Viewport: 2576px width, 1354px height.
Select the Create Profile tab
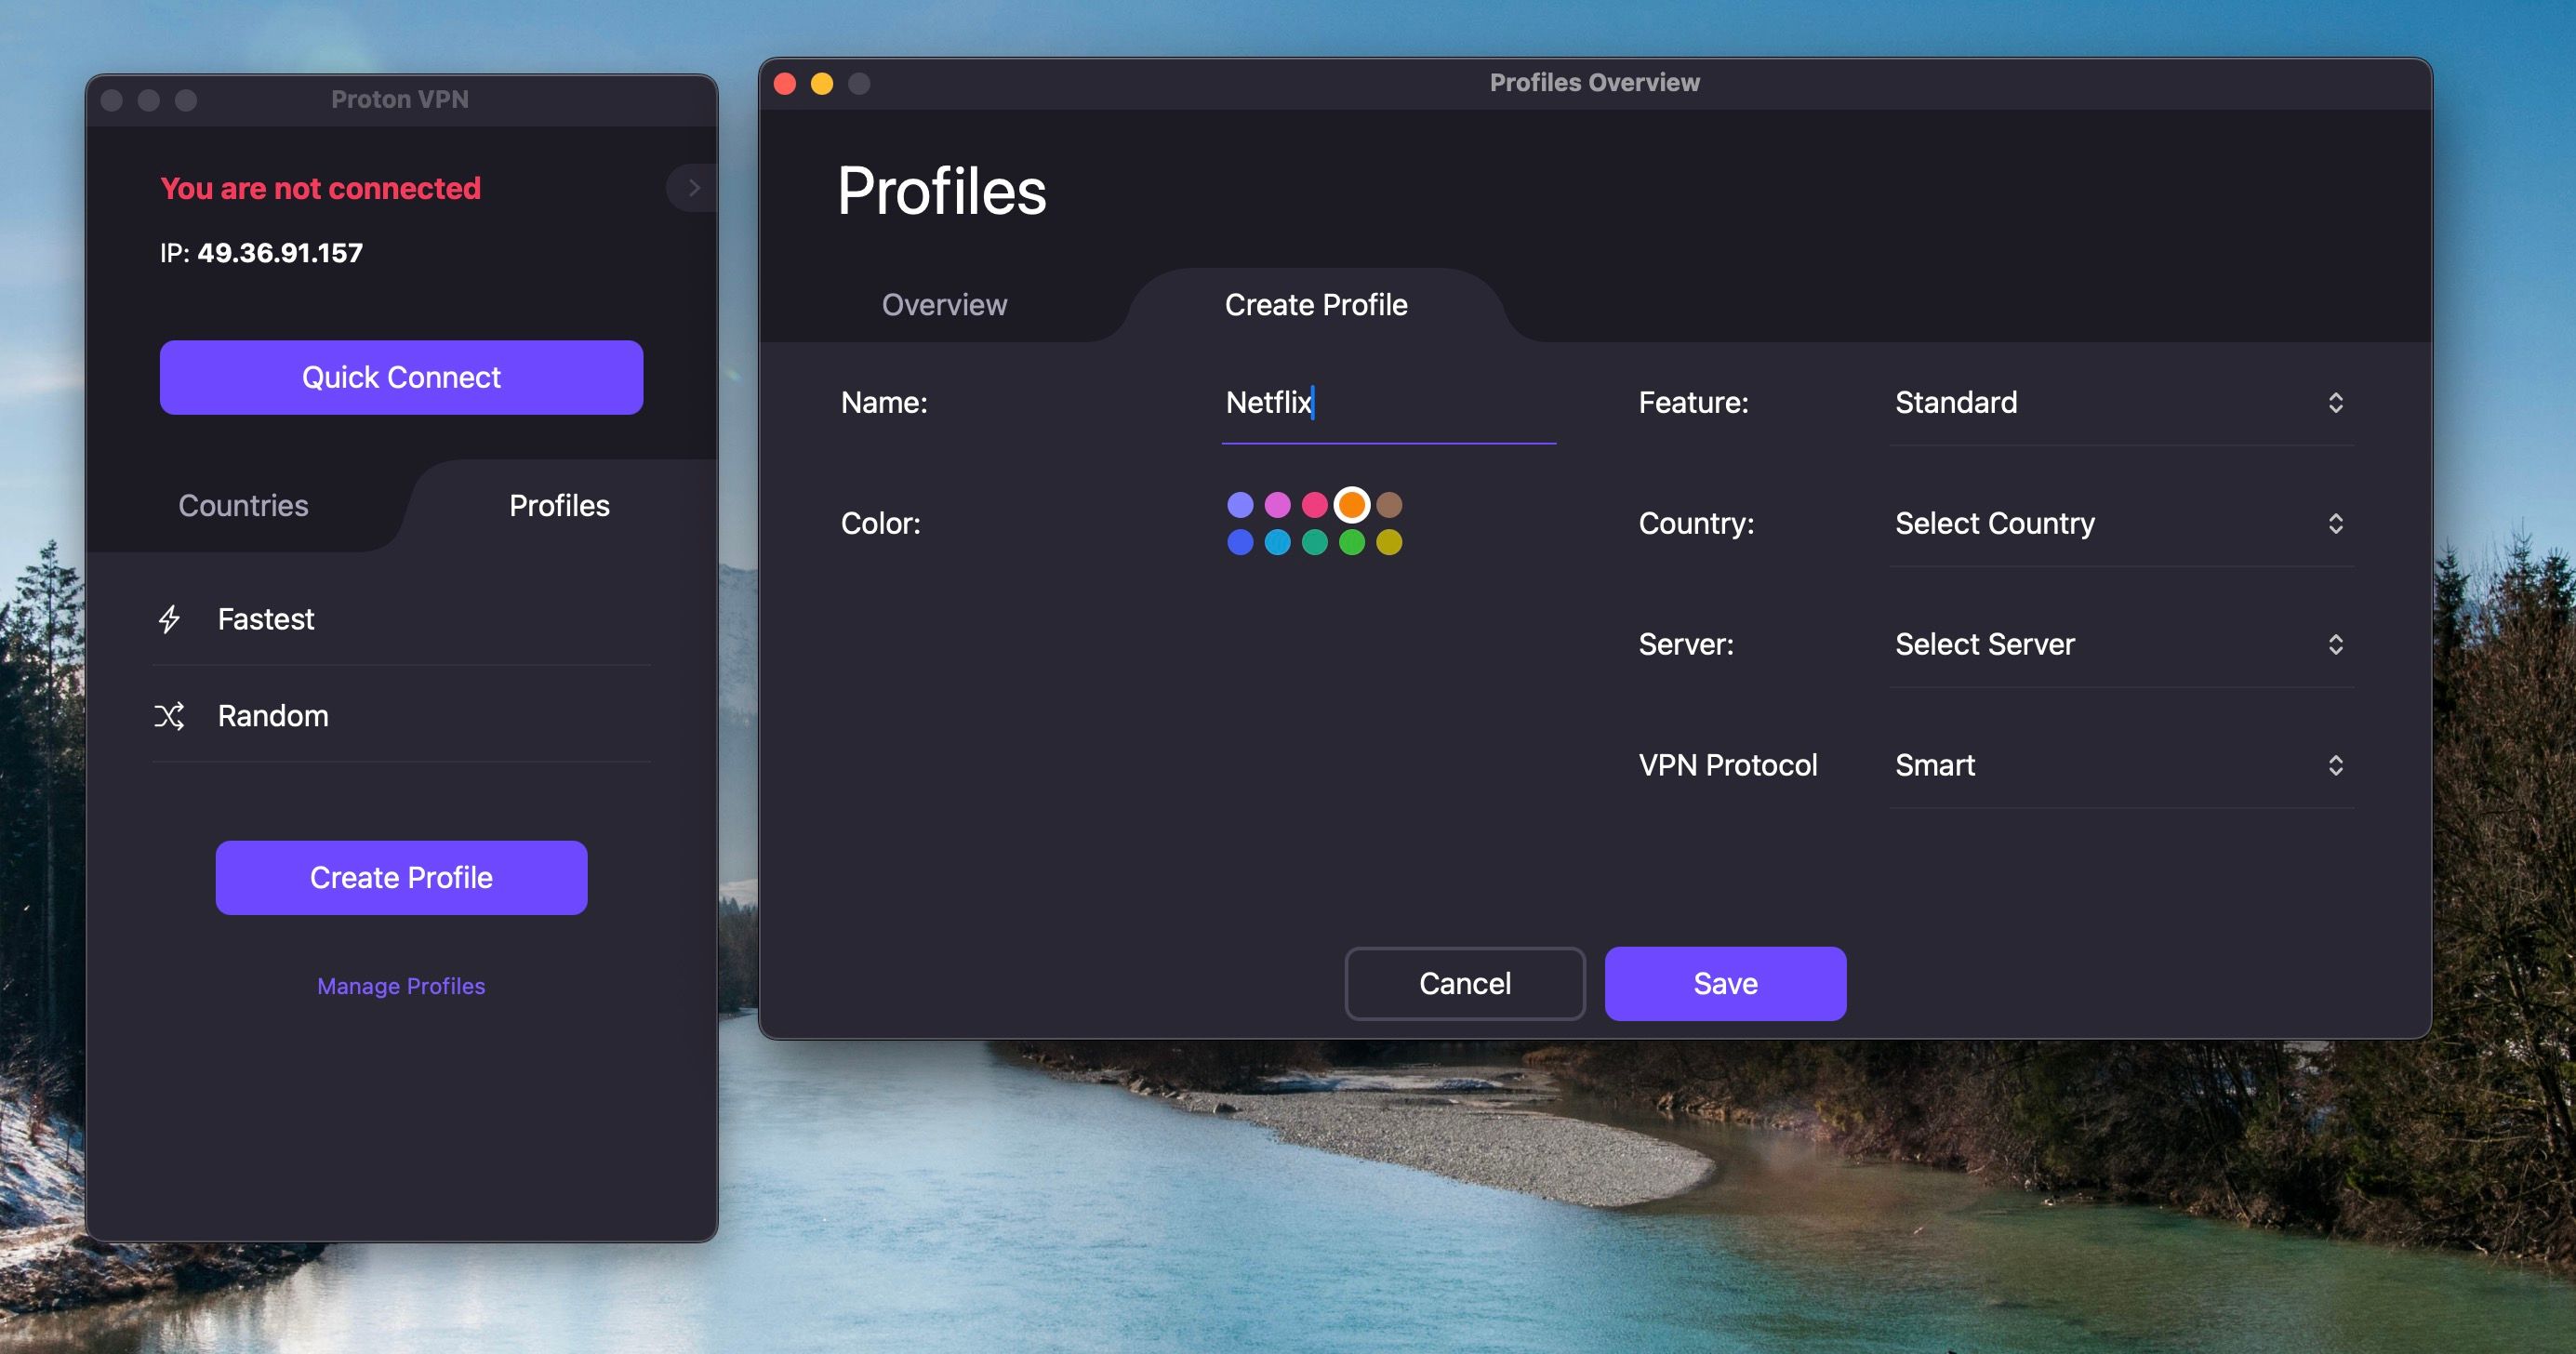(1316, 305)
